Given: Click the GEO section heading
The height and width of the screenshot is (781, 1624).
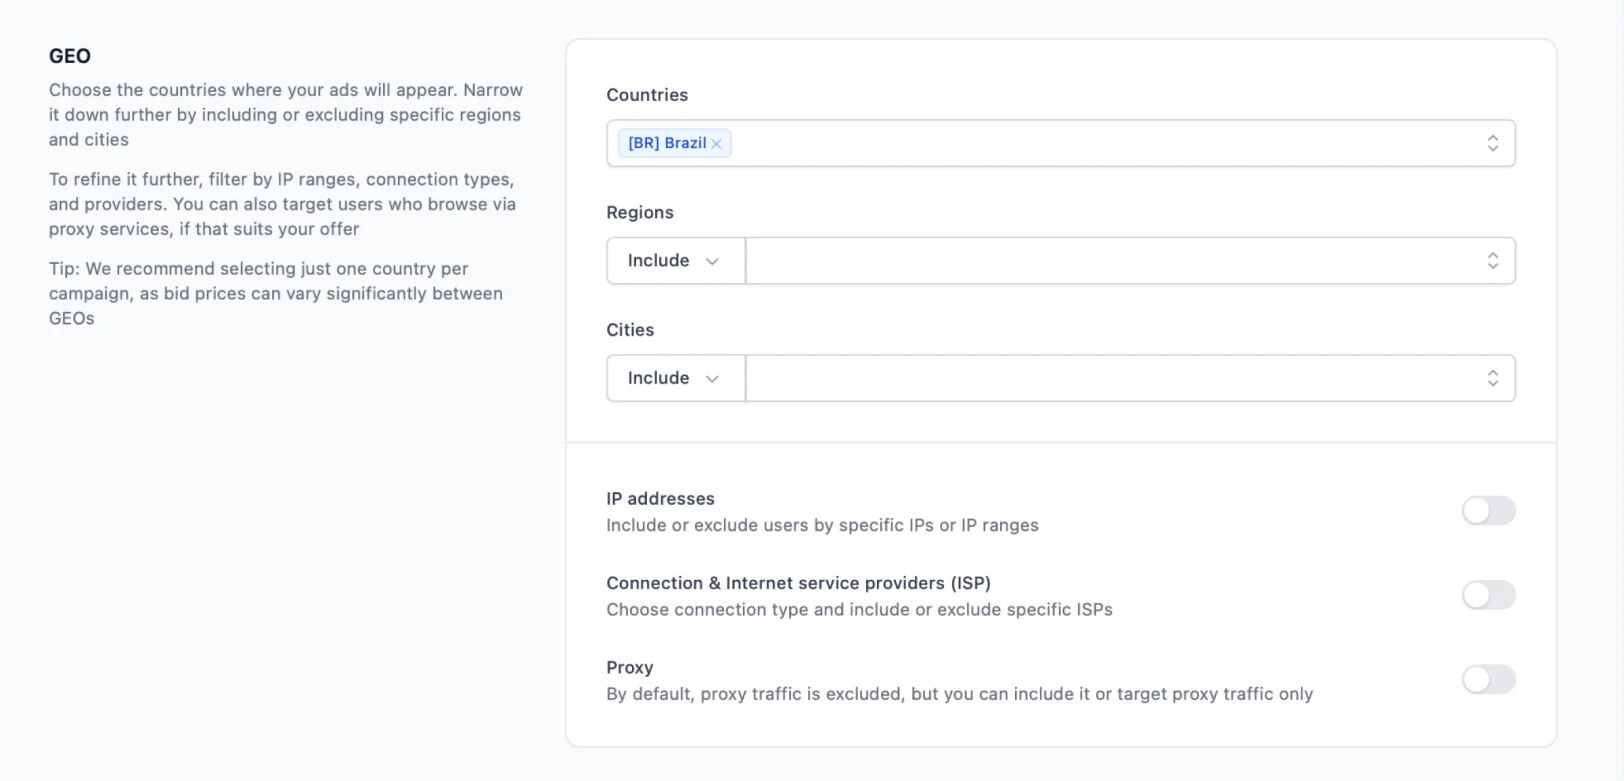Looking at the screenshot, I should [x=70, y=56].
